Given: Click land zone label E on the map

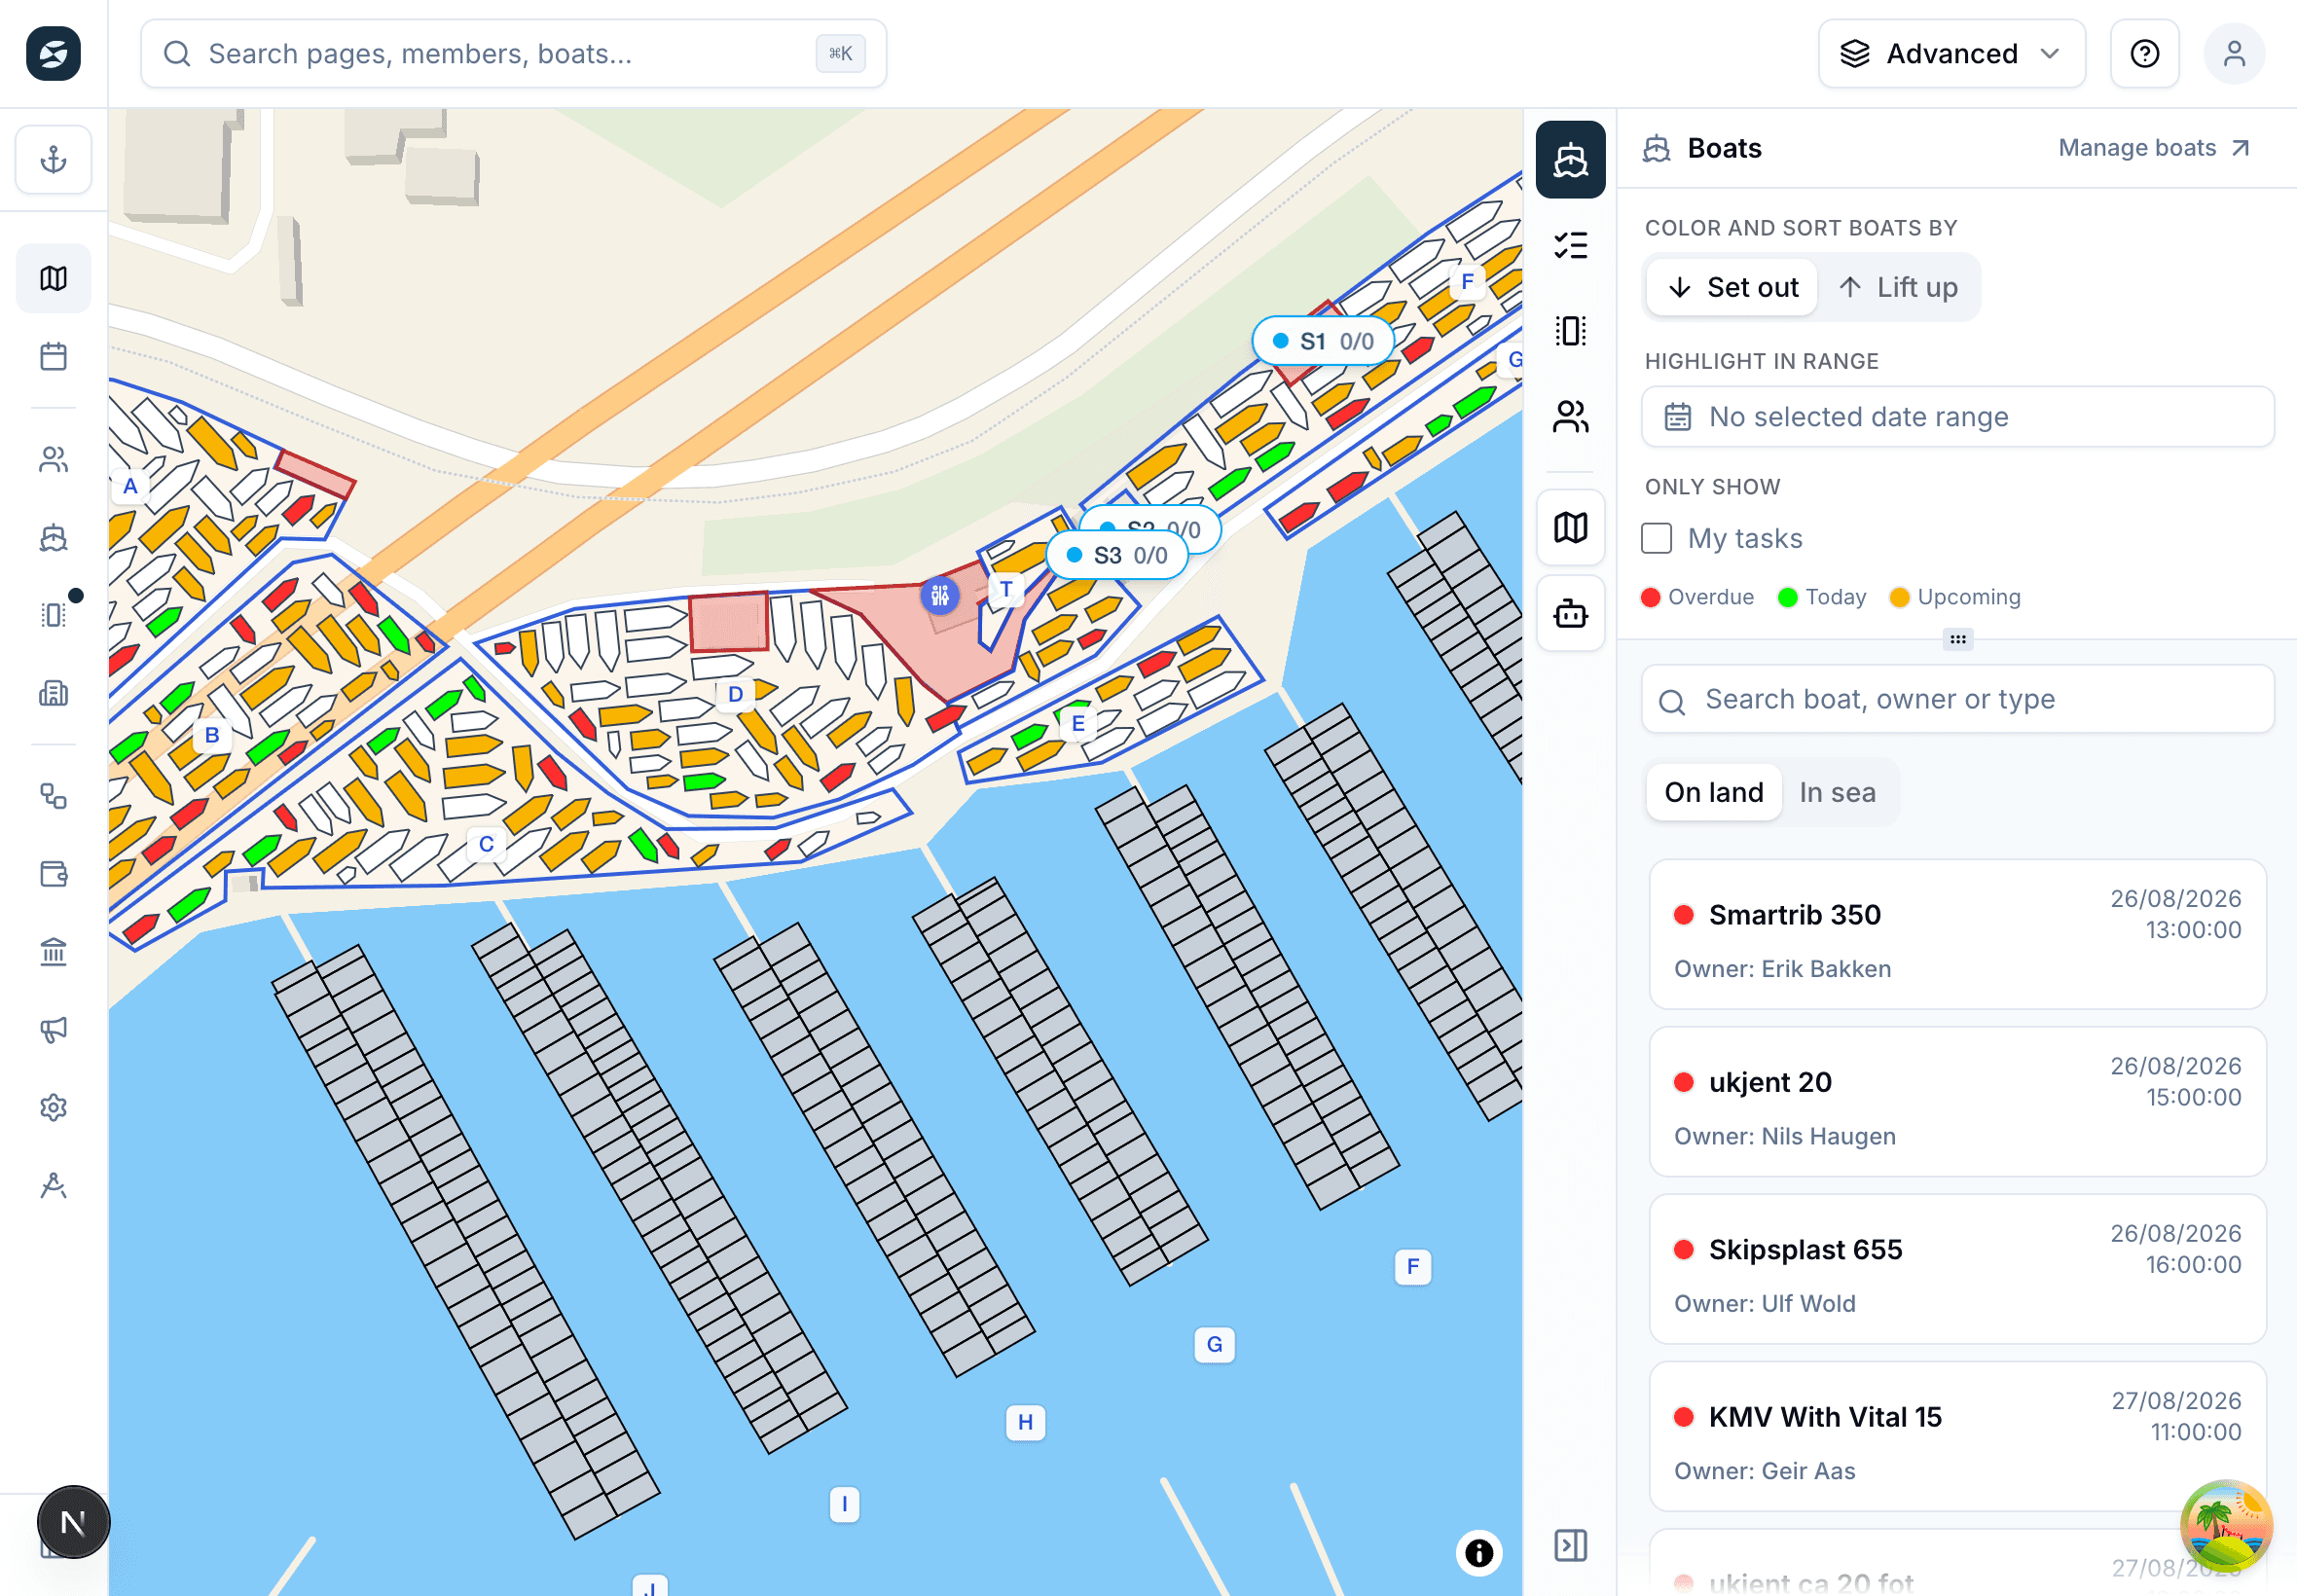Looking at the screenshot, I should [1077, 723].
